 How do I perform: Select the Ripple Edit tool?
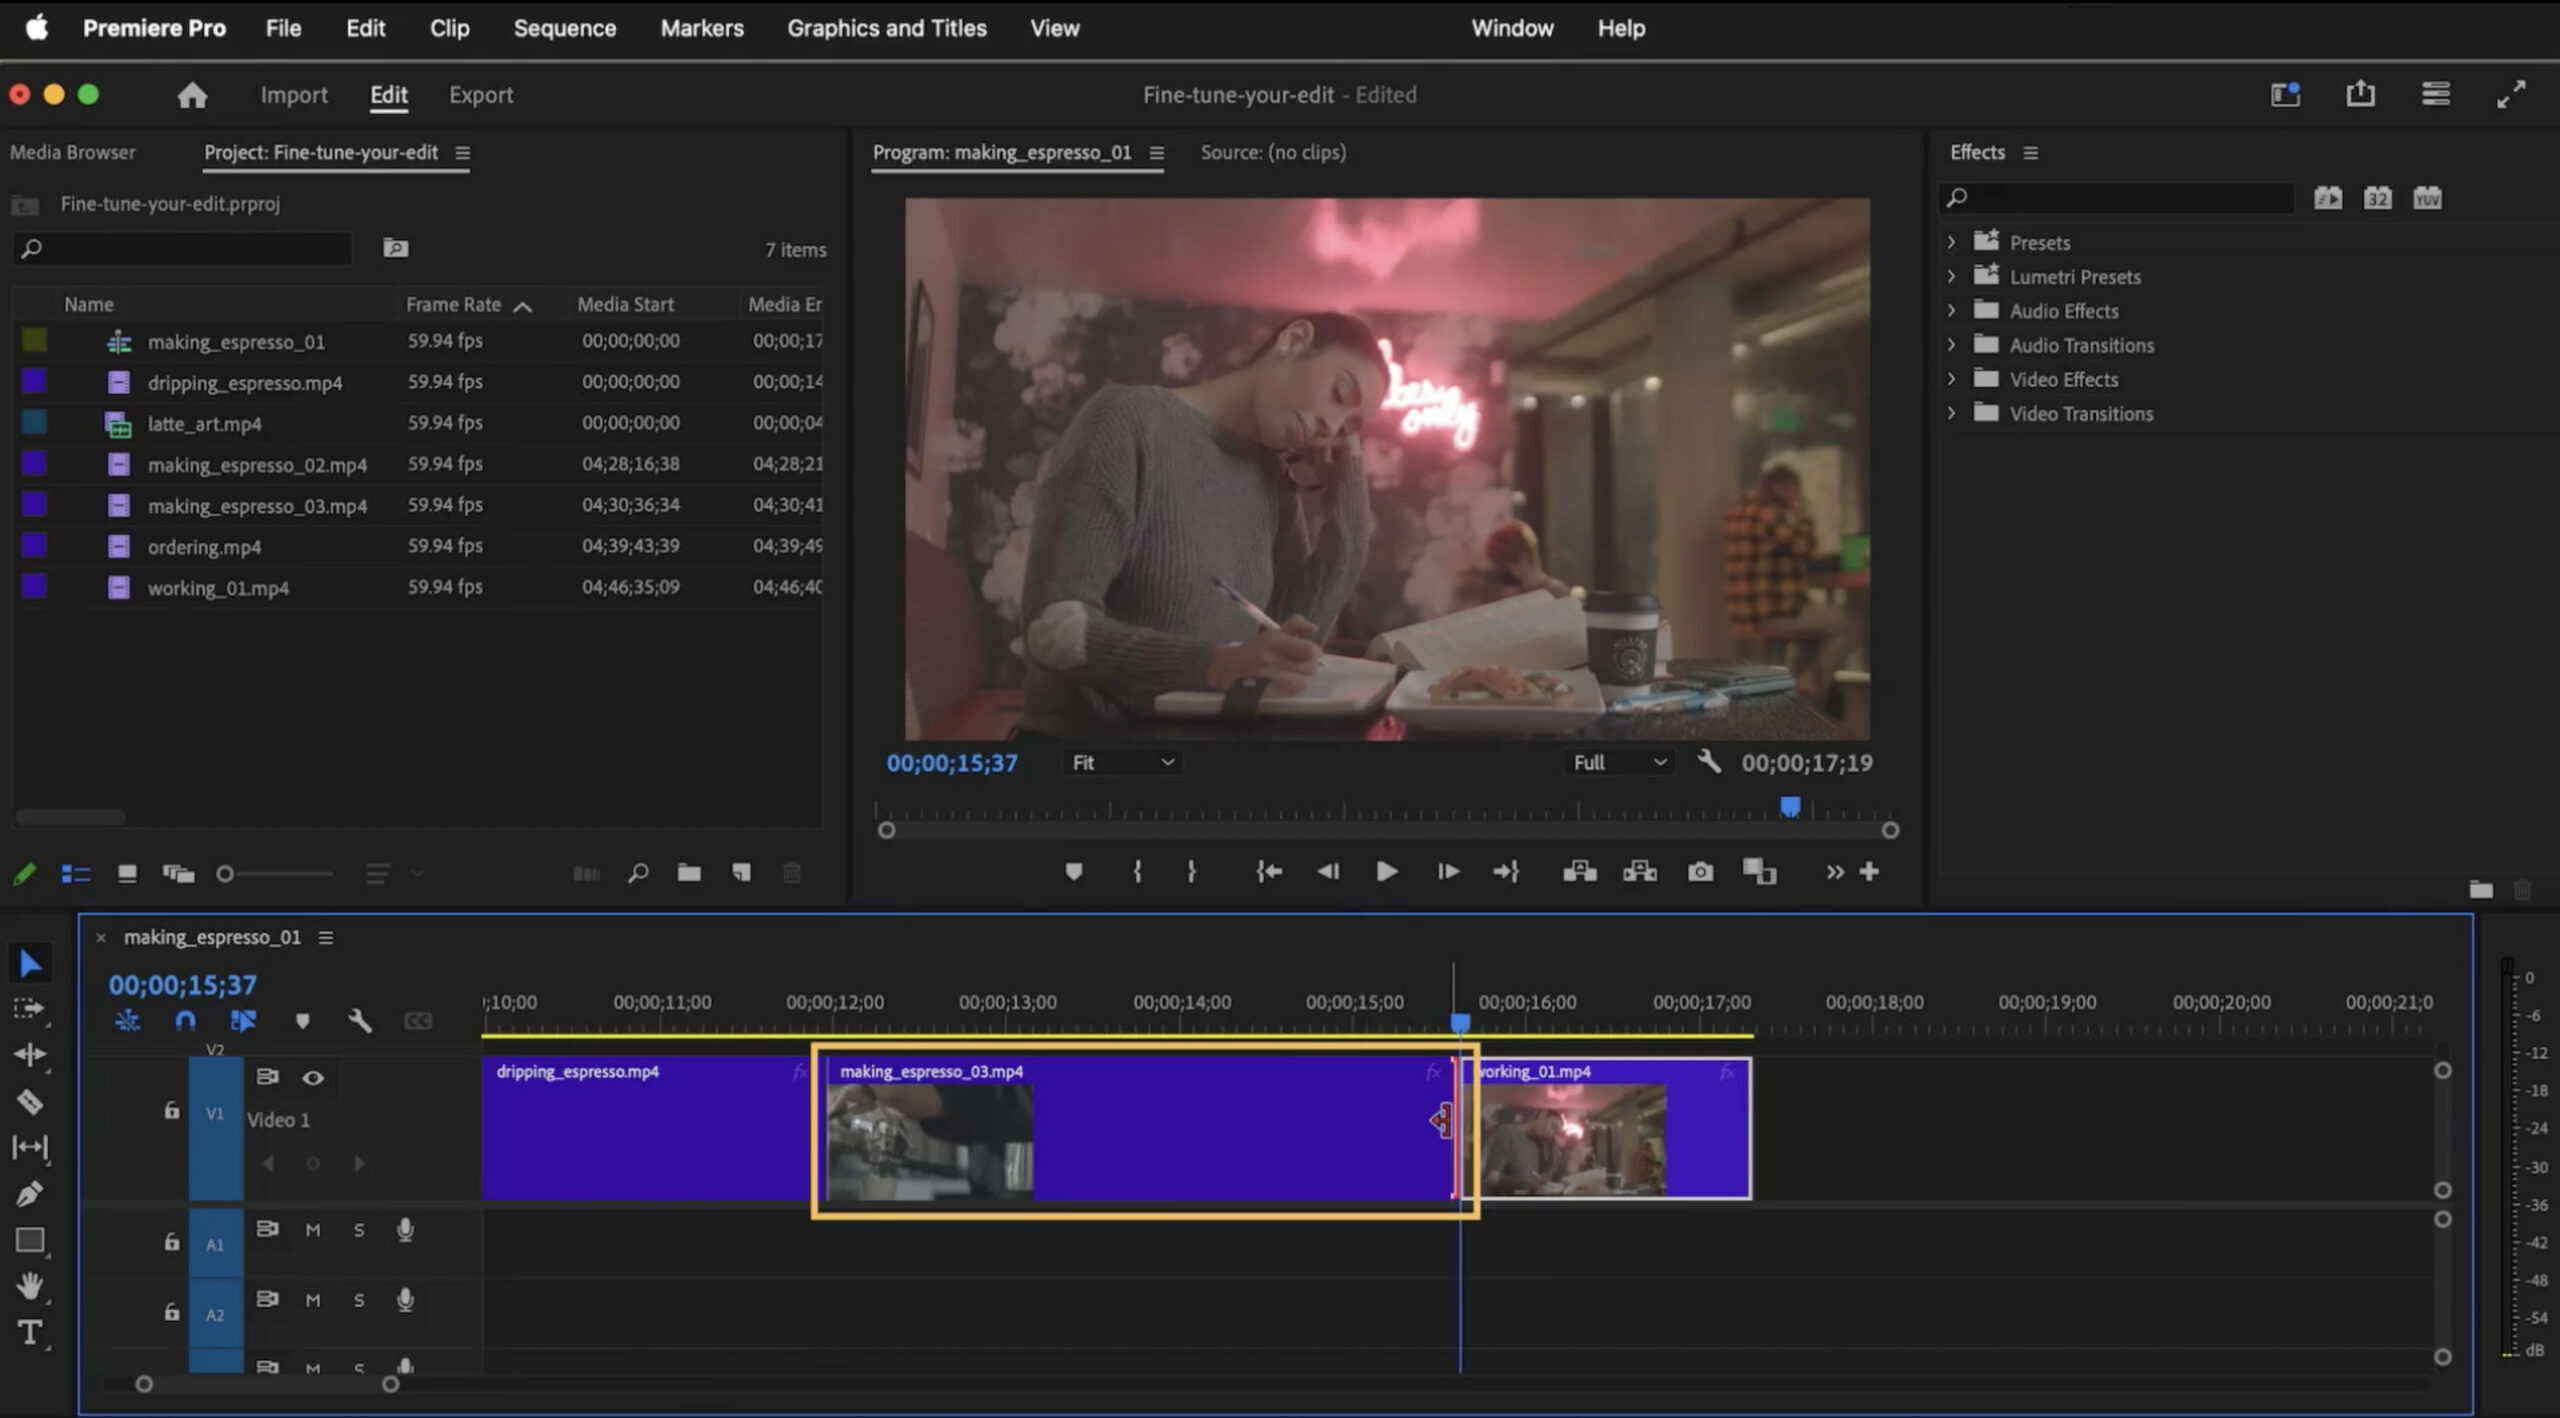[x=30, y=1054]
